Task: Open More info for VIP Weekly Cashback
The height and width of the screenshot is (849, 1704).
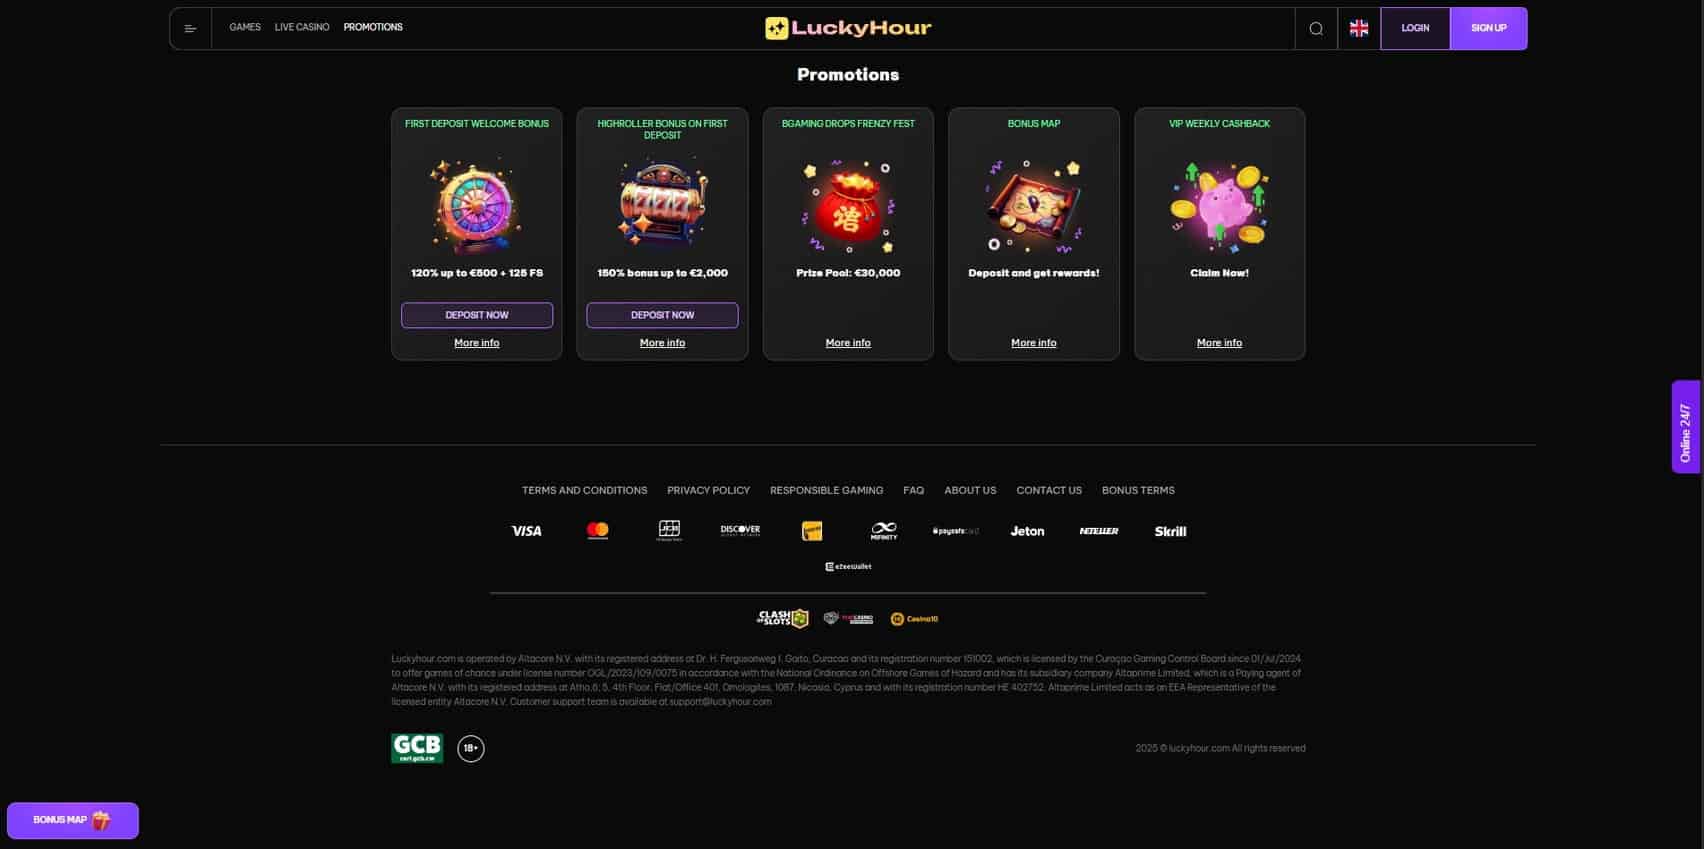Action: click(1219, 343)
